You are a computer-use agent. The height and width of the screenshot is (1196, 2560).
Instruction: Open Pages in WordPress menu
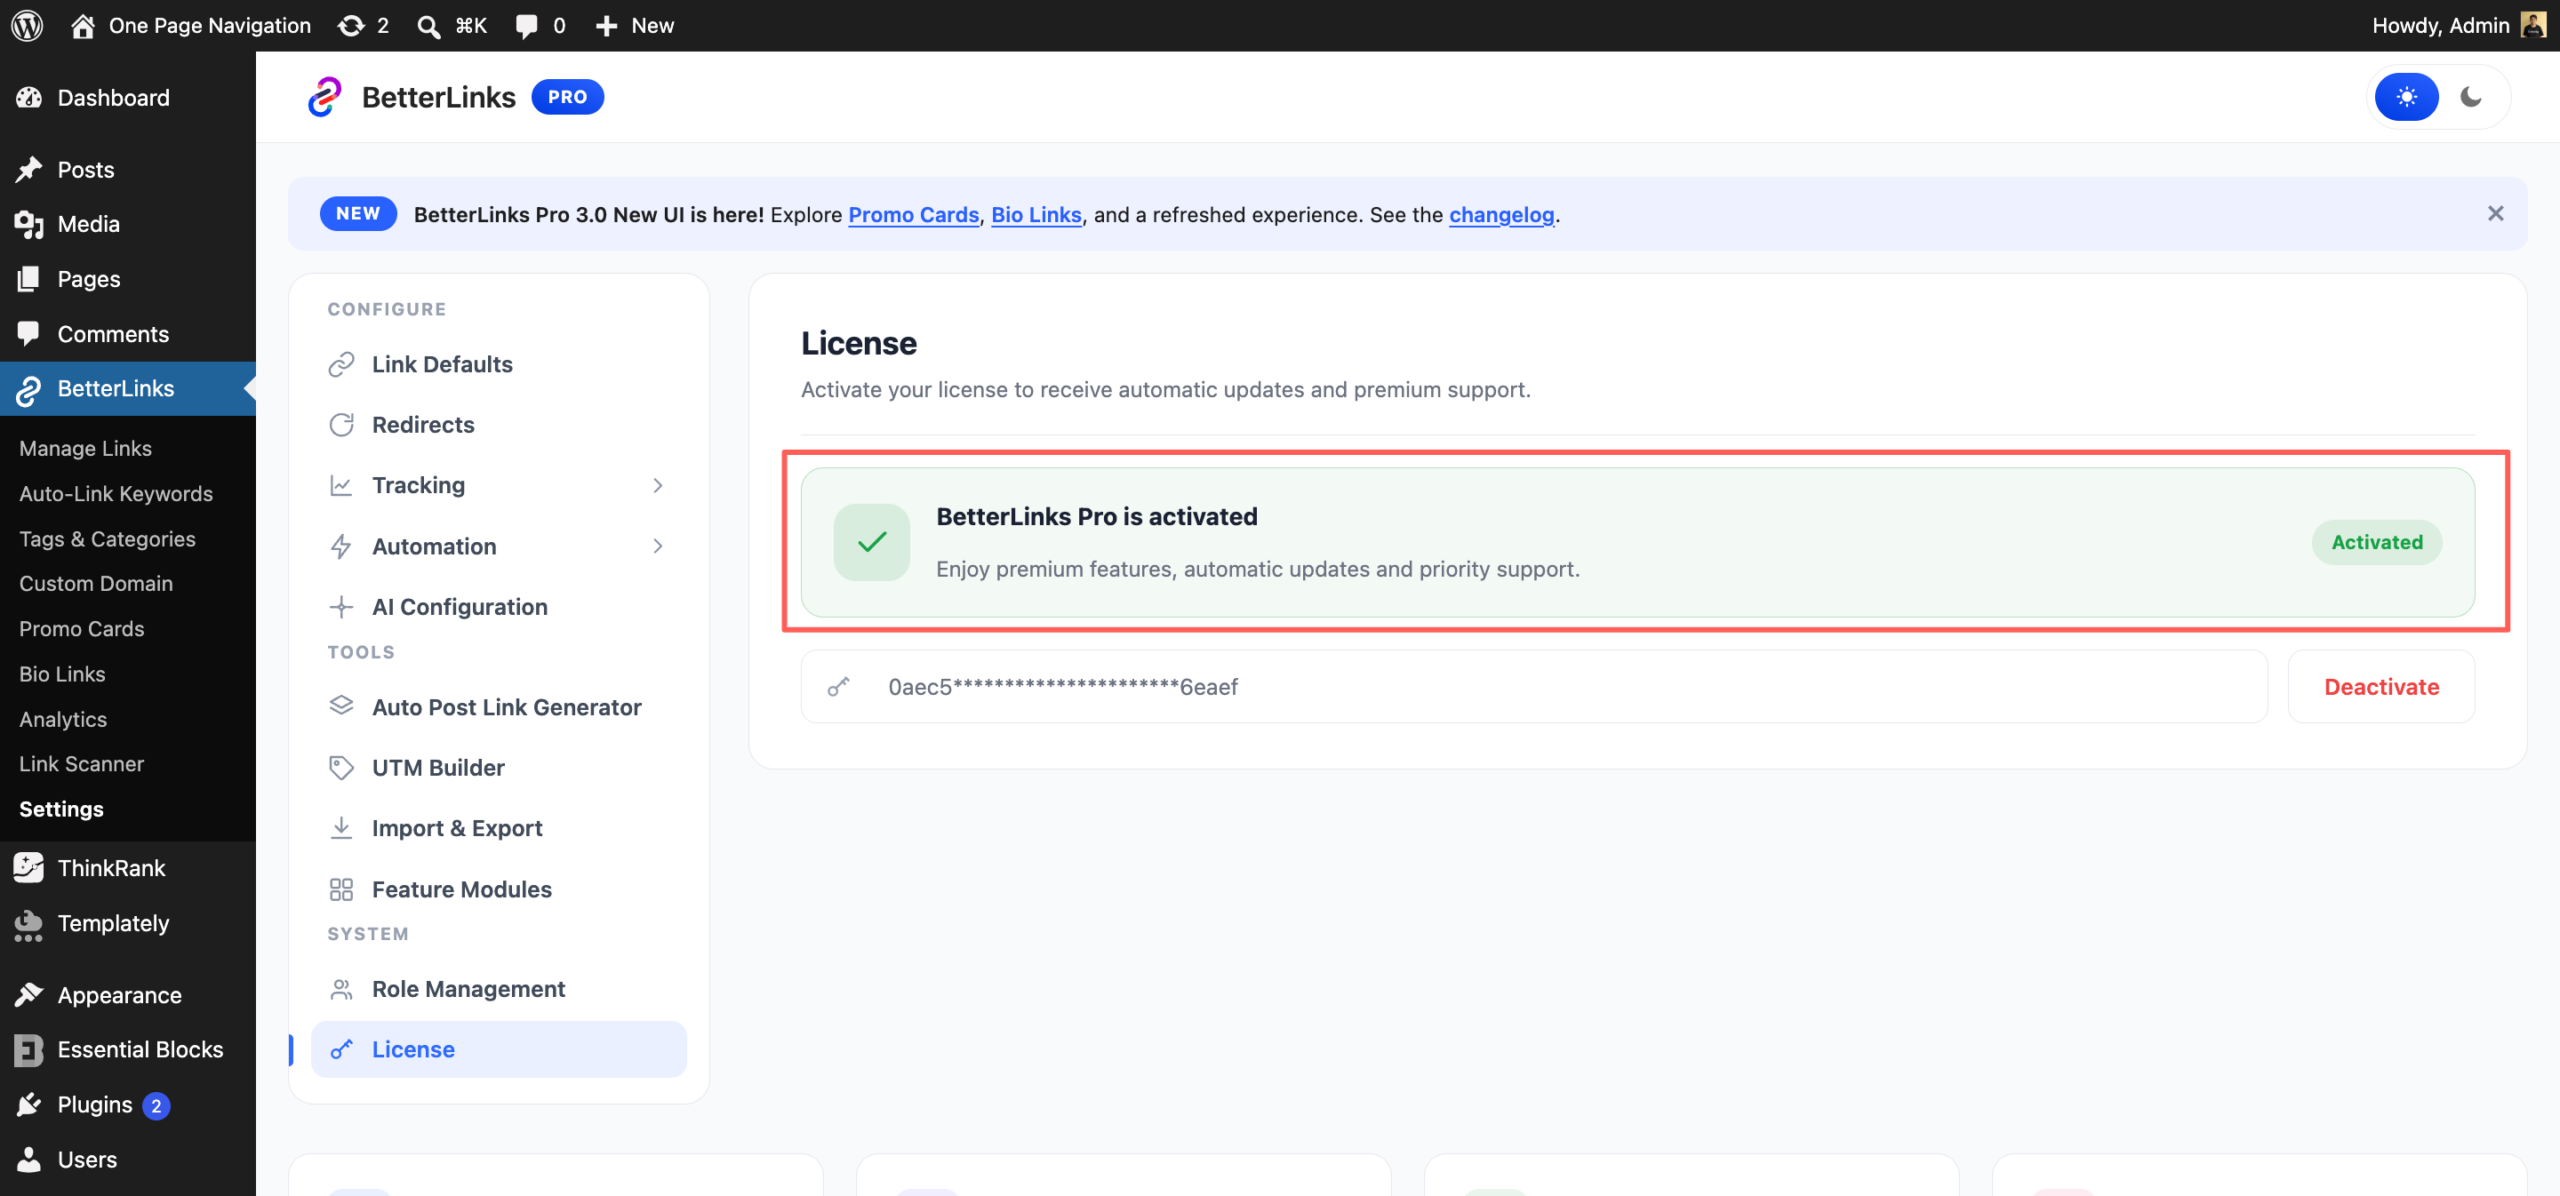pyautogui.click(x=128, y=279)
